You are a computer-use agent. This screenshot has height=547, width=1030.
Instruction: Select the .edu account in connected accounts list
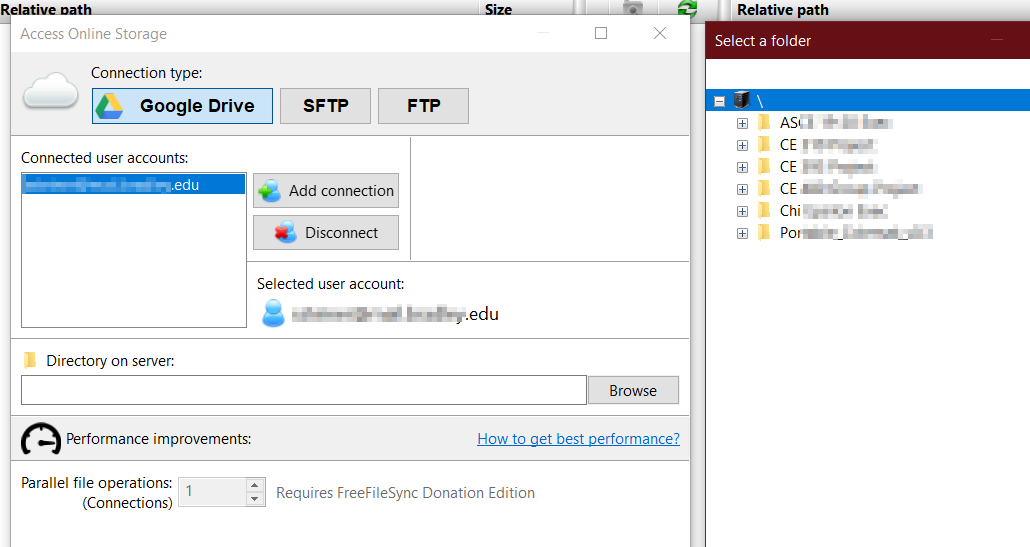pos(133,185)
